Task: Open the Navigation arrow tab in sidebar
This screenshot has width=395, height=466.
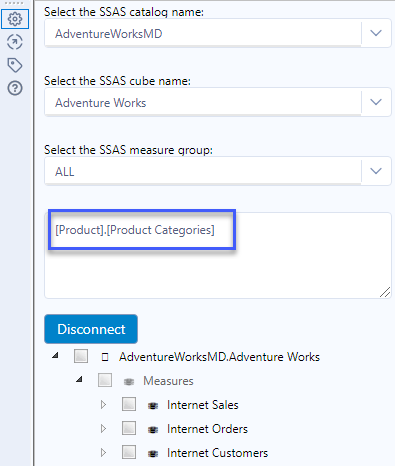Action: point(15,42)
